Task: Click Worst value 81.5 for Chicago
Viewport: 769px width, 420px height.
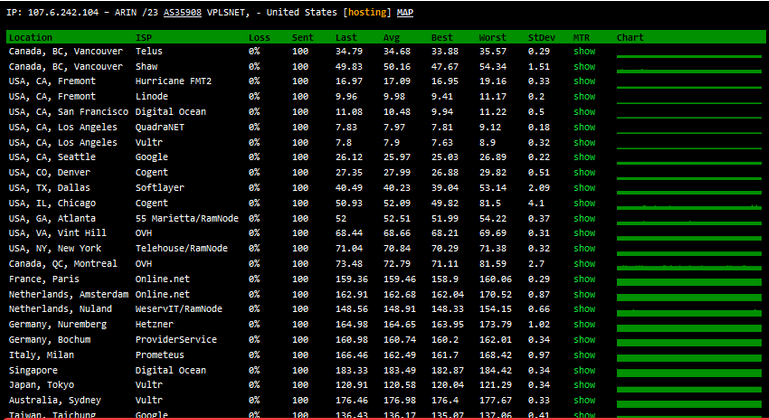Action: click(x=490, y=203)
